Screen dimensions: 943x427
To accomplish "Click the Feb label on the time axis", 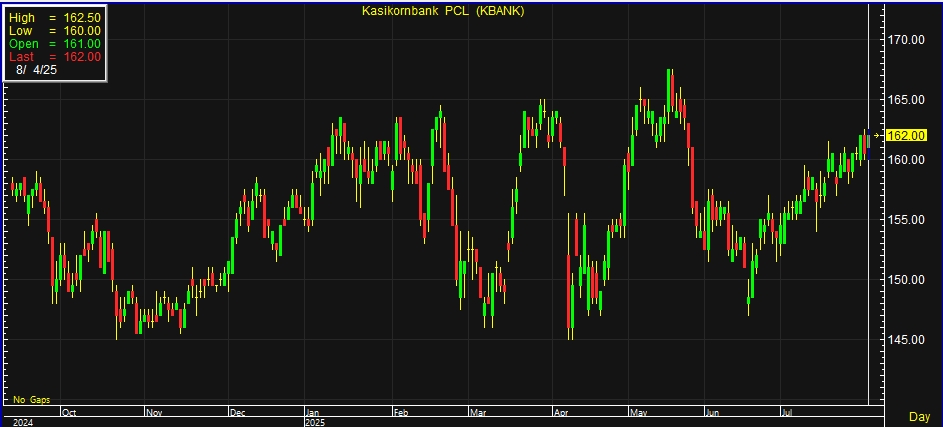I will (x=401, y=413).
